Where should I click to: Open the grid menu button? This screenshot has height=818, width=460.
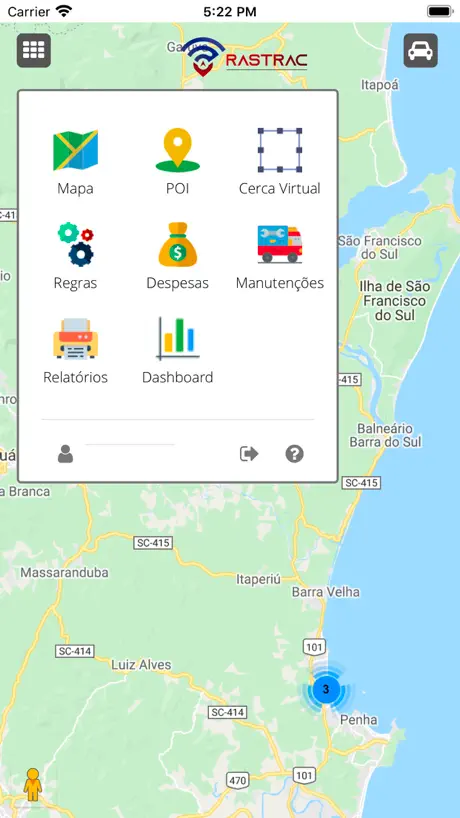click(x=34, y=51)
